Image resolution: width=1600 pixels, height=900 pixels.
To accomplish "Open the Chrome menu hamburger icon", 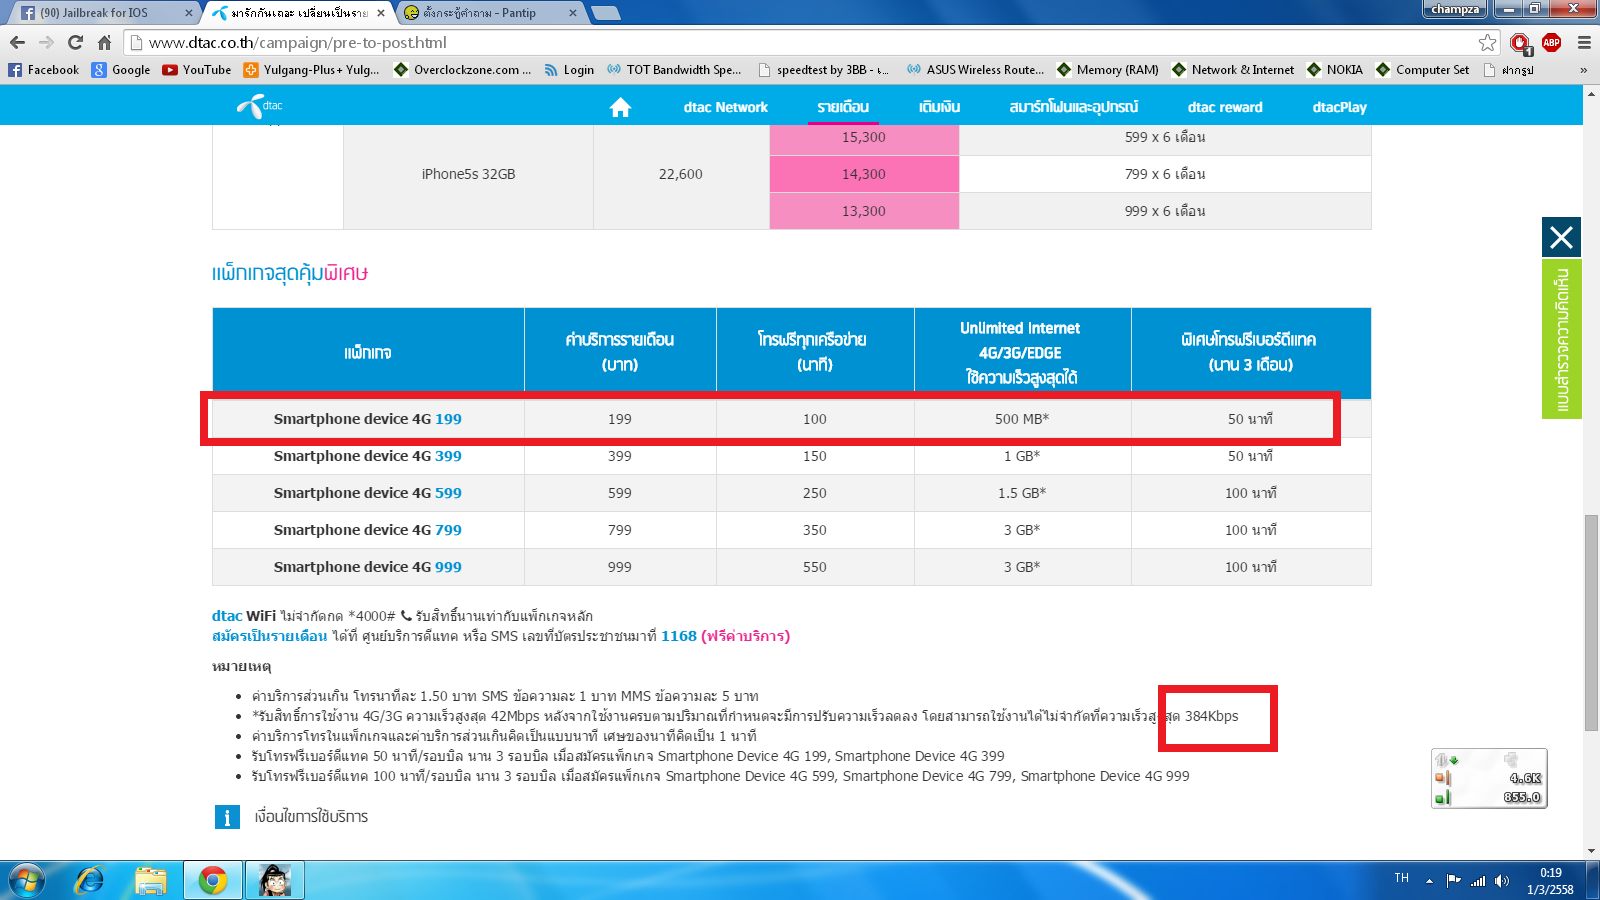I will 1584,43.
